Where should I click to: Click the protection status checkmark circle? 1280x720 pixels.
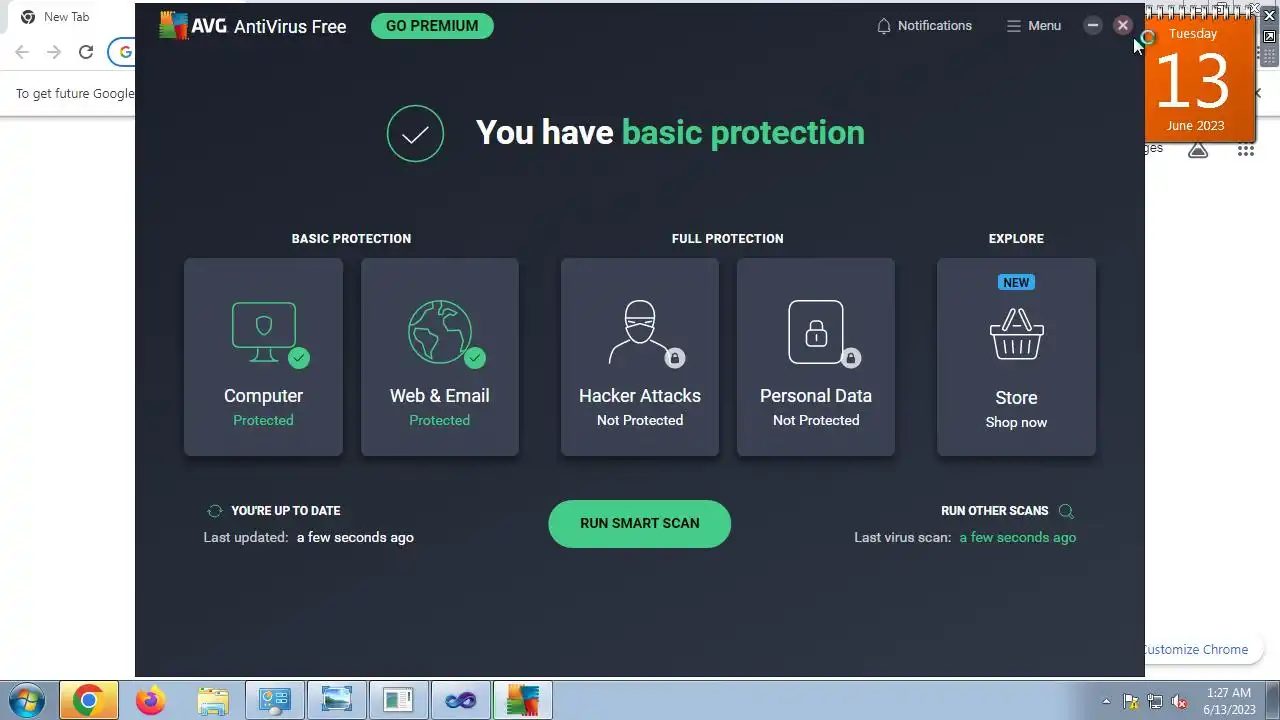(415, 133)
